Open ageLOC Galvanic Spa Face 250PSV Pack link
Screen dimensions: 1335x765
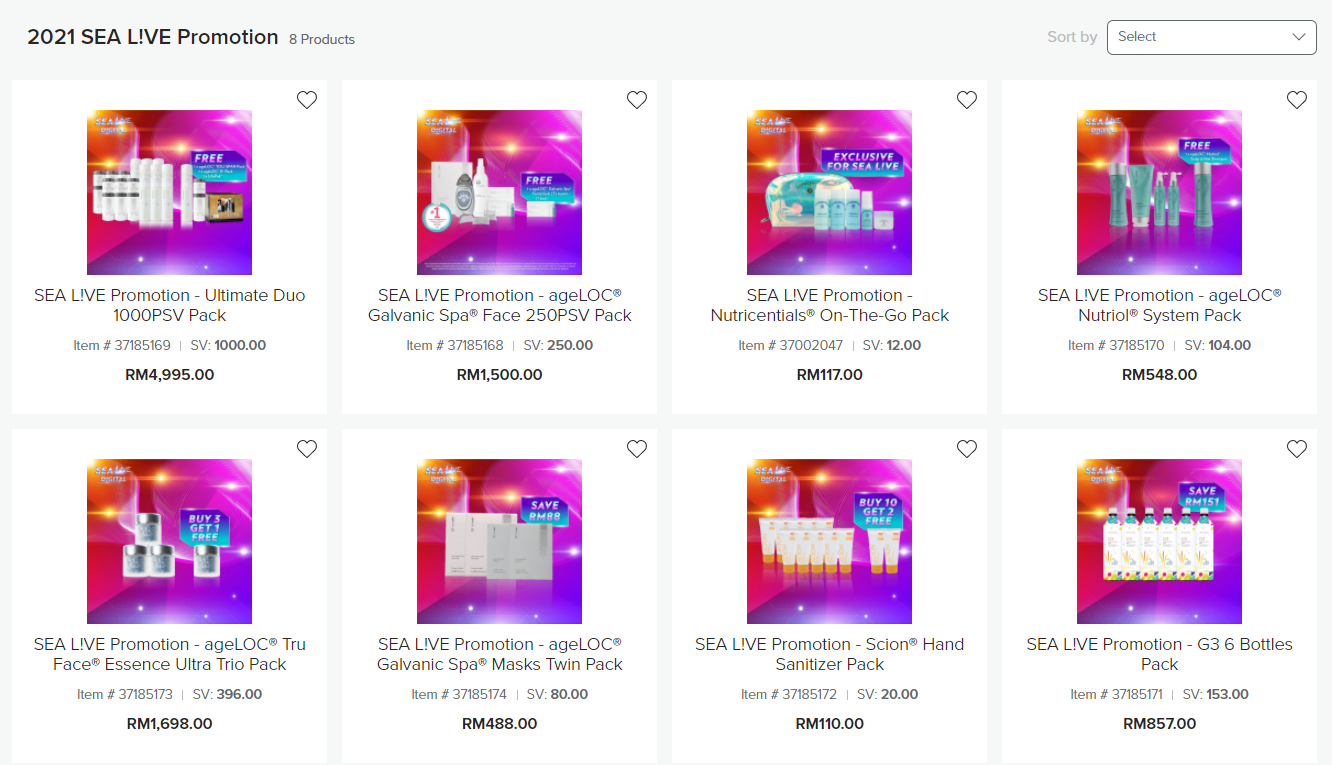coord(500,305)
